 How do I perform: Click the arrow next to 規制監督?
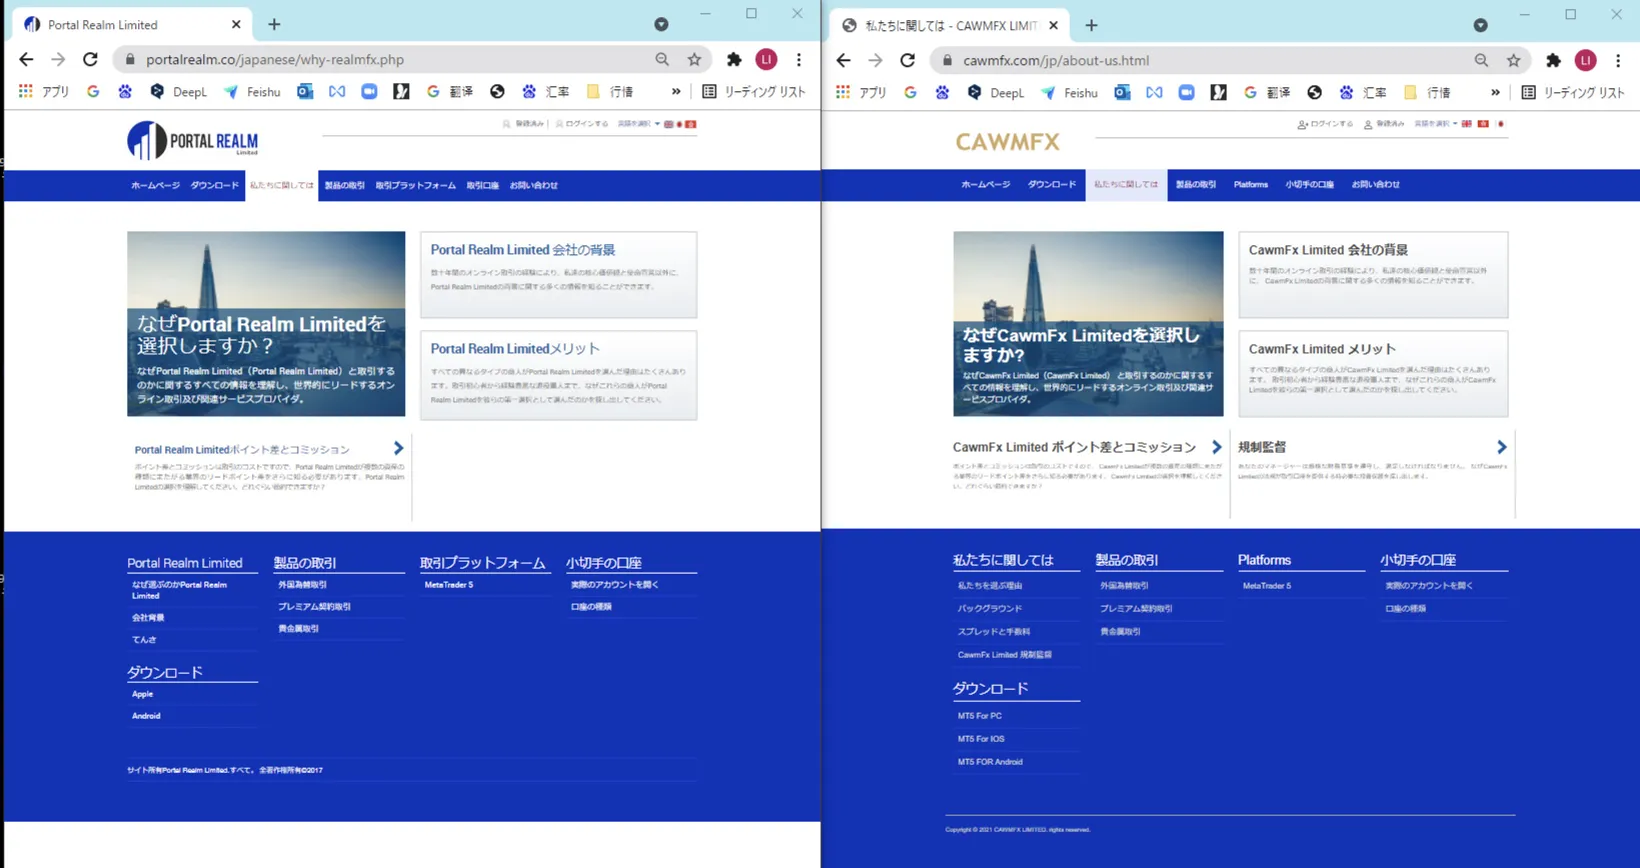1501,447
